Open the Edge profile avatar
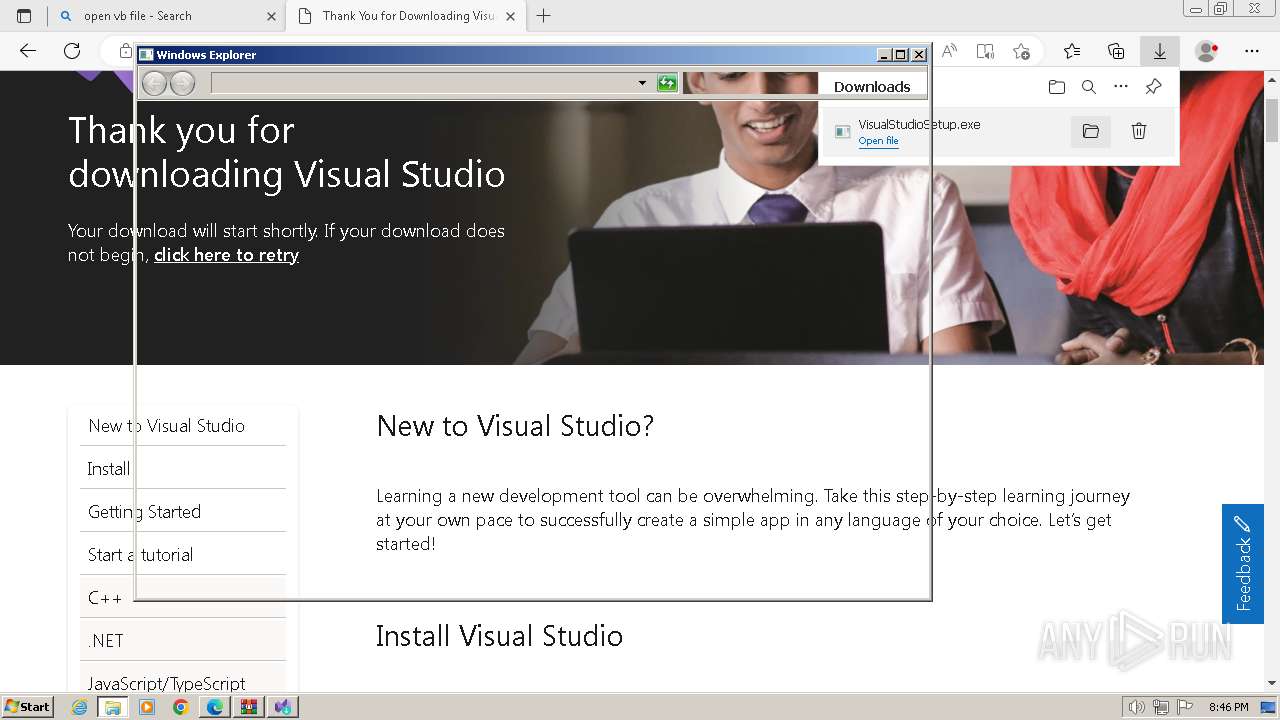Image resolution: width=1280 pixels, height=720 pixels. tap(1207, 51)
